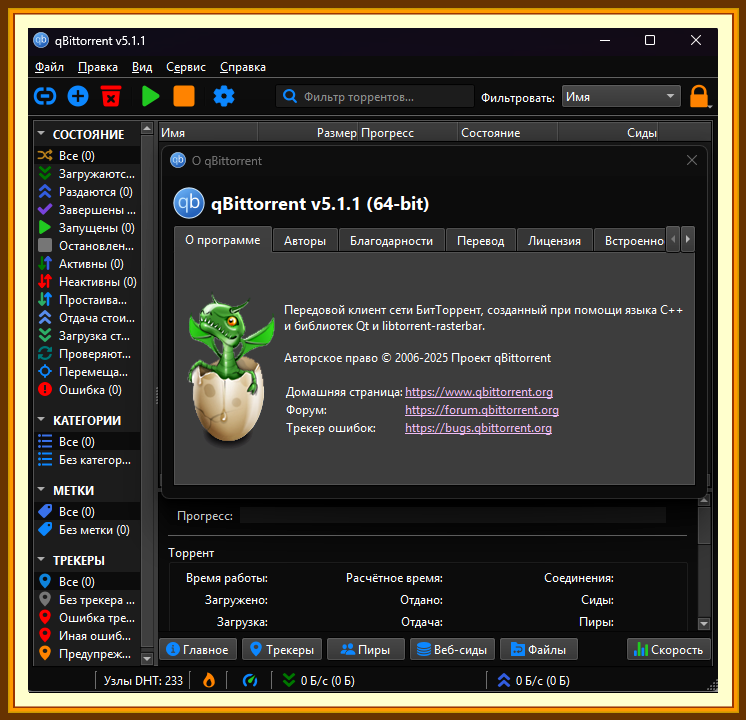The width and height of the screenshot is (746, 720).
Task: Click the add torrent file plus icon
Action: pos(78,97)
